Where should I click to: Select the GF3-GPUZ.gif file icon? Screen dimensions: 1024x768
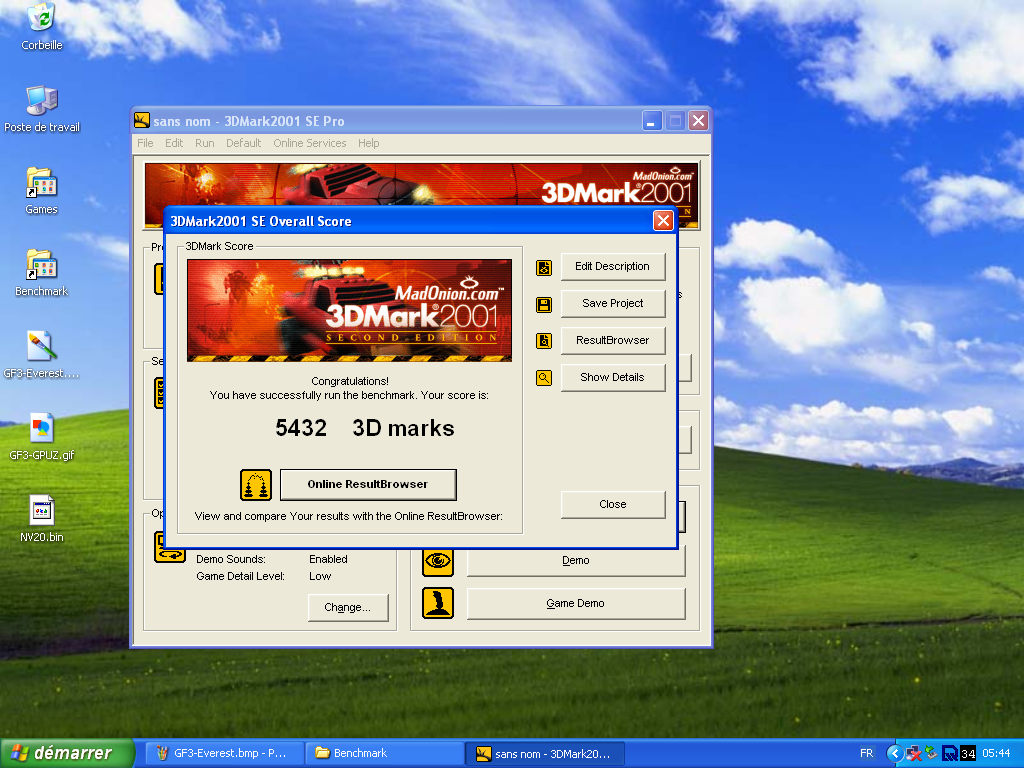pos(42,429)
